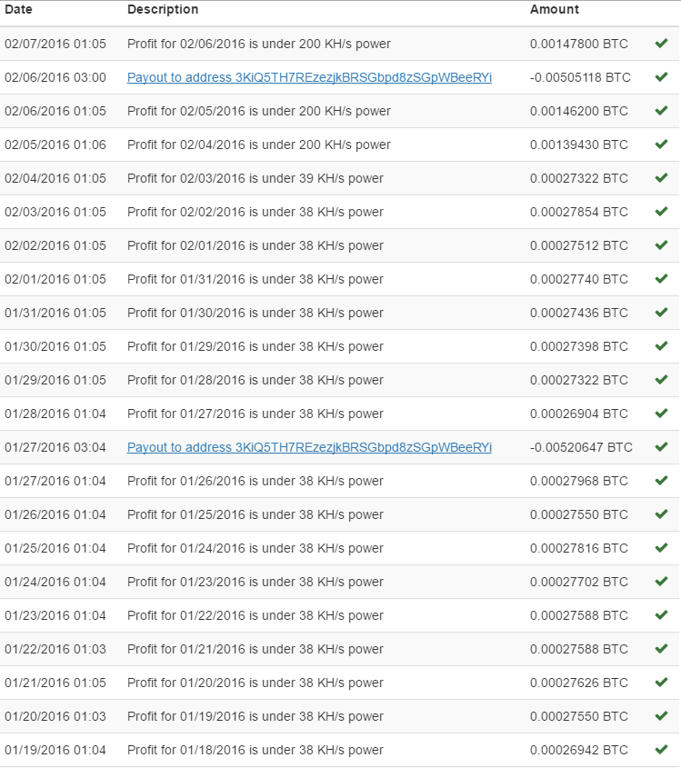Click checkmark for 0.00146200 BTC row

[x=661, y=111]
